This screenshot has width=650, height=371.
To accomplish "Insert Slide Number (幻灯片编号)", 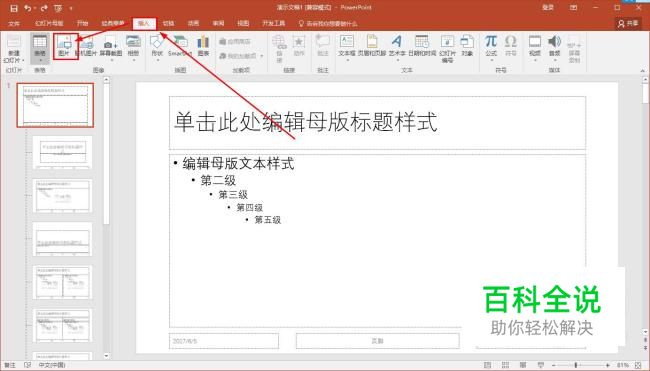I will tap(447, 49).
